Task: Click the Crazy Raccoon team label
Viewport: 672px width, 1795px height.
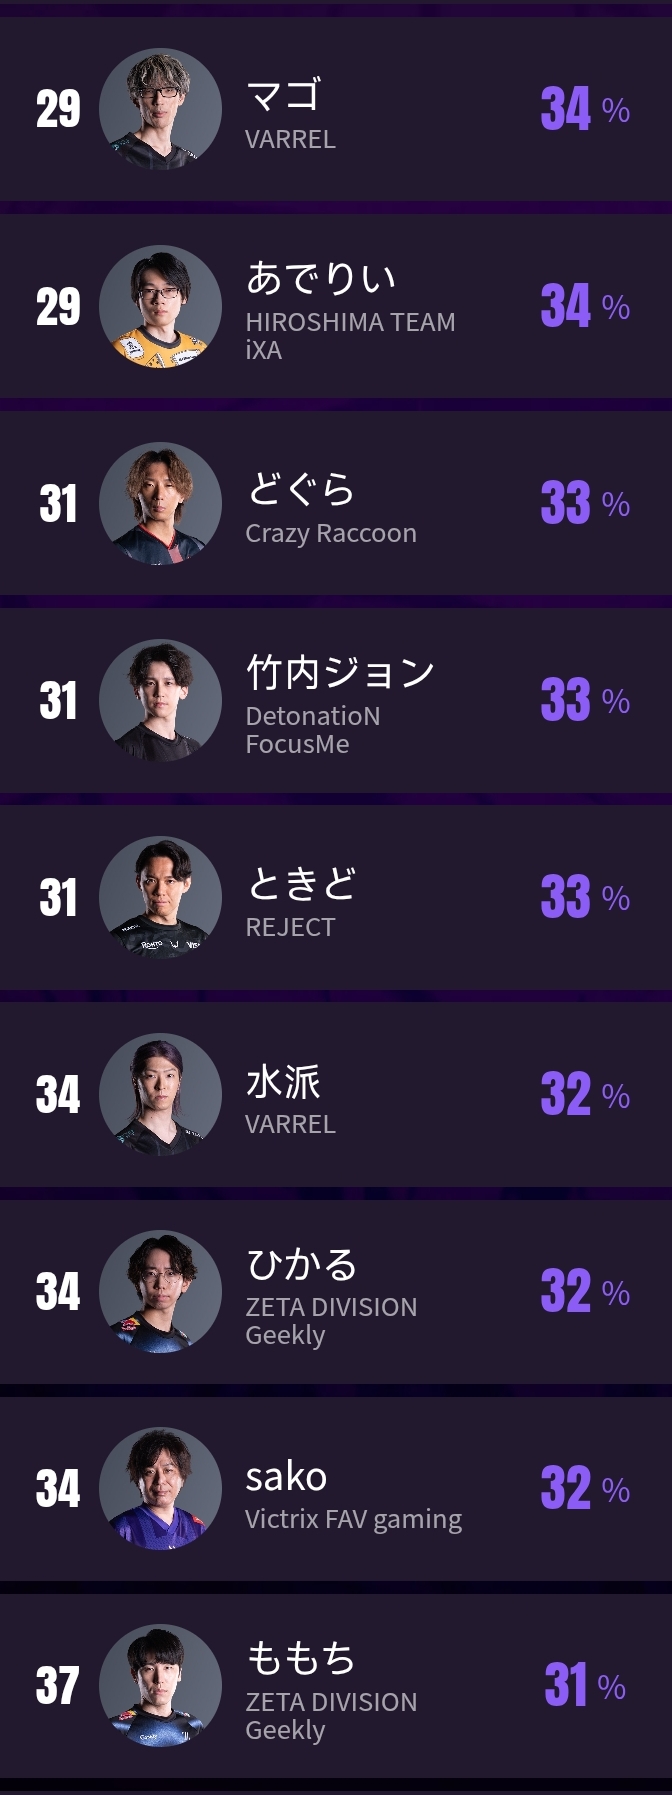Action: [331, 533]
